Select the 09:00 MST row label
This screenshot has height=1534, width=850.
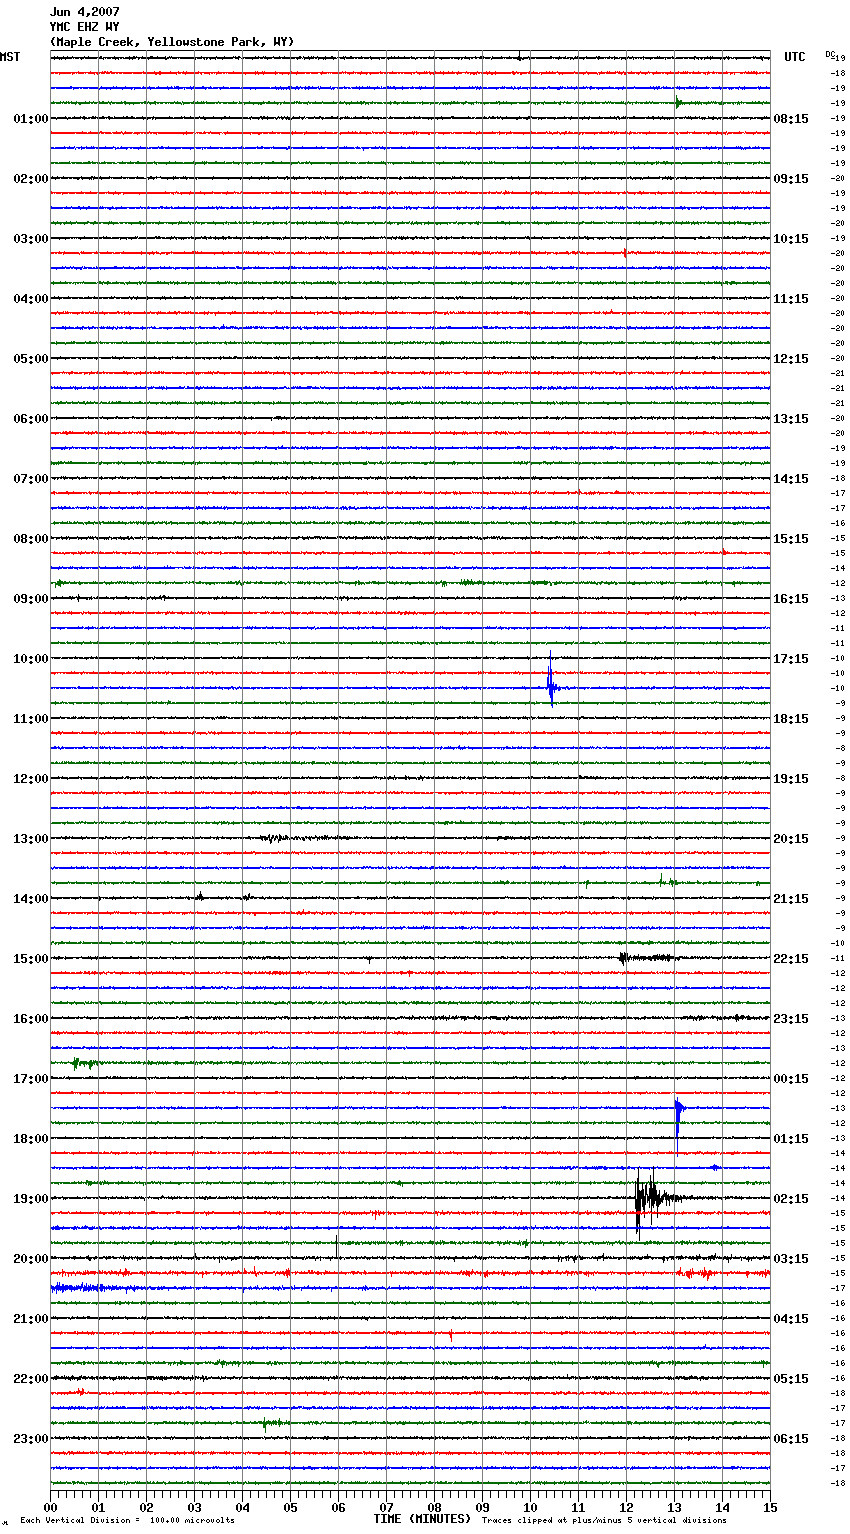31,599
